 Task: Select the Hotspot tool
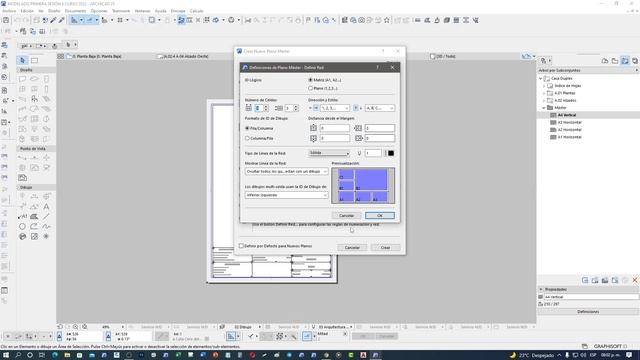[x=46, y=236]
